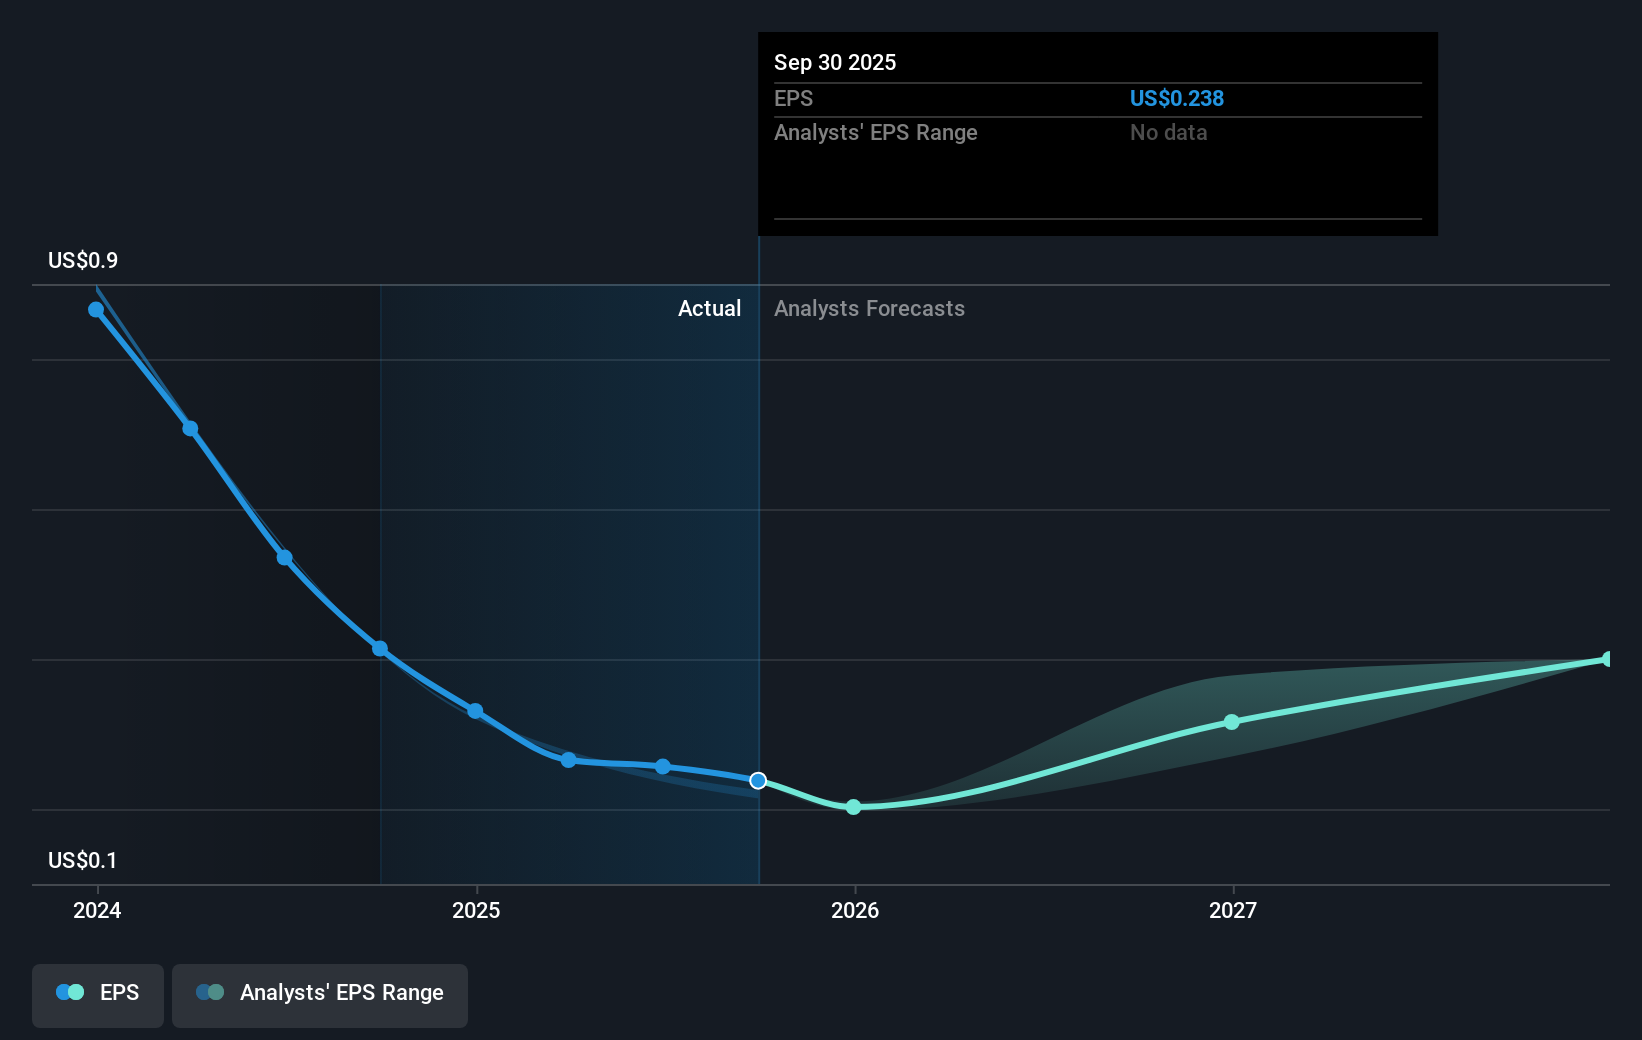Click the US$0.238 EPS value in tooltip

click(x=1178, y=98)
